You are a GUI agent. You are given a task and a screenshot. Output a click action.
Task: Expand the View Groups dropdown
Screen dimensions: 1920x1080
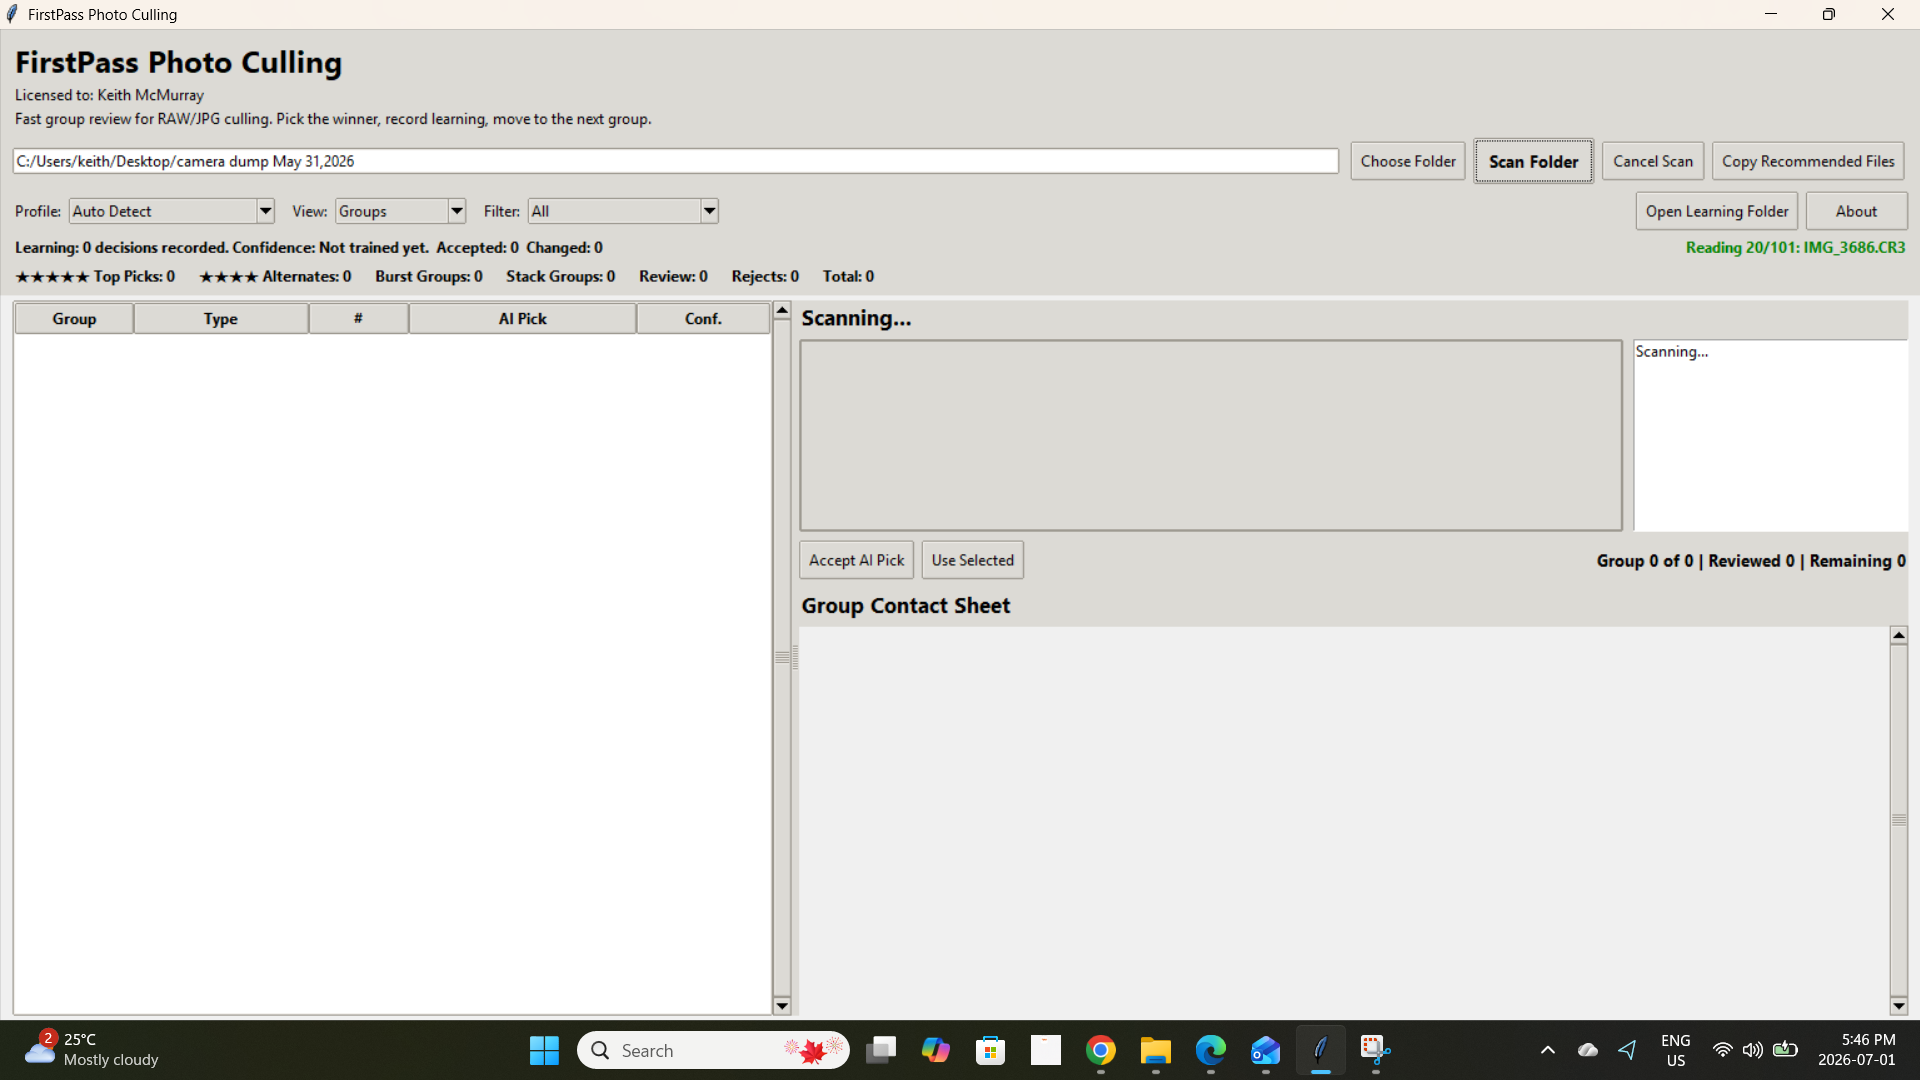[x=457, y=211]
